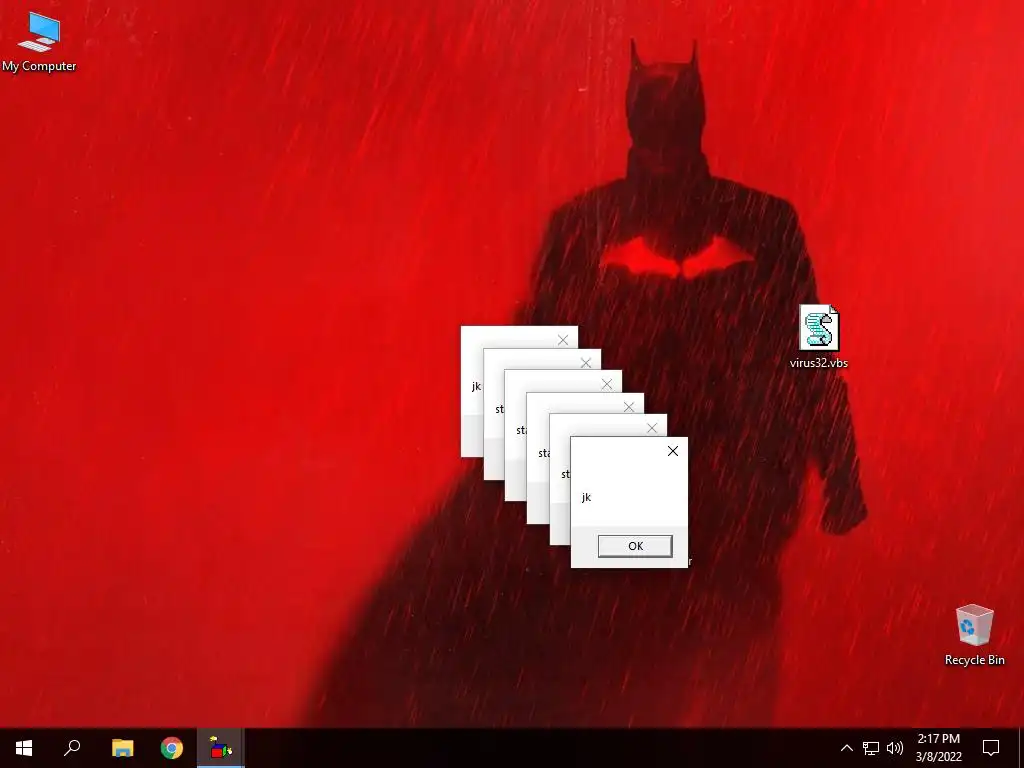Image resolution: width=1024 pixels, height=768 pixels.
Task: Open the notification action center
Action: point(991,748)
